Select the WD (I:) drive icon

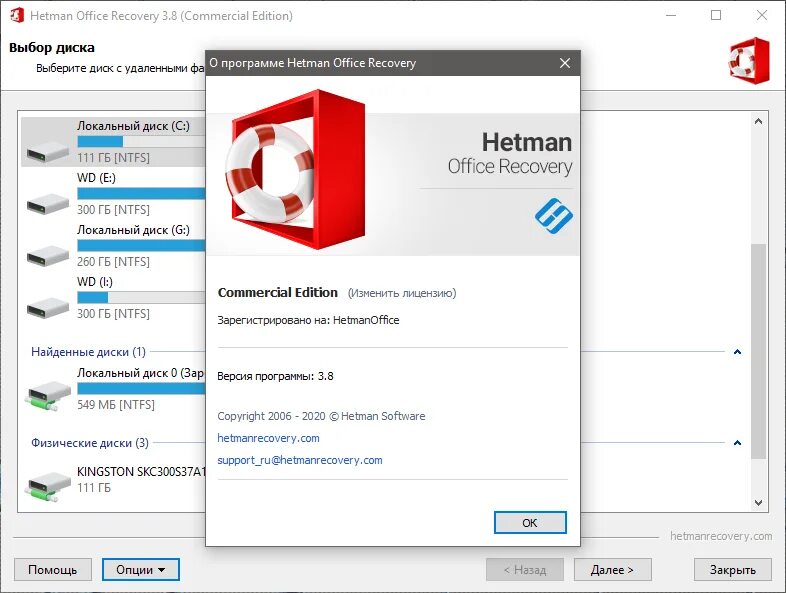[48, 308]
